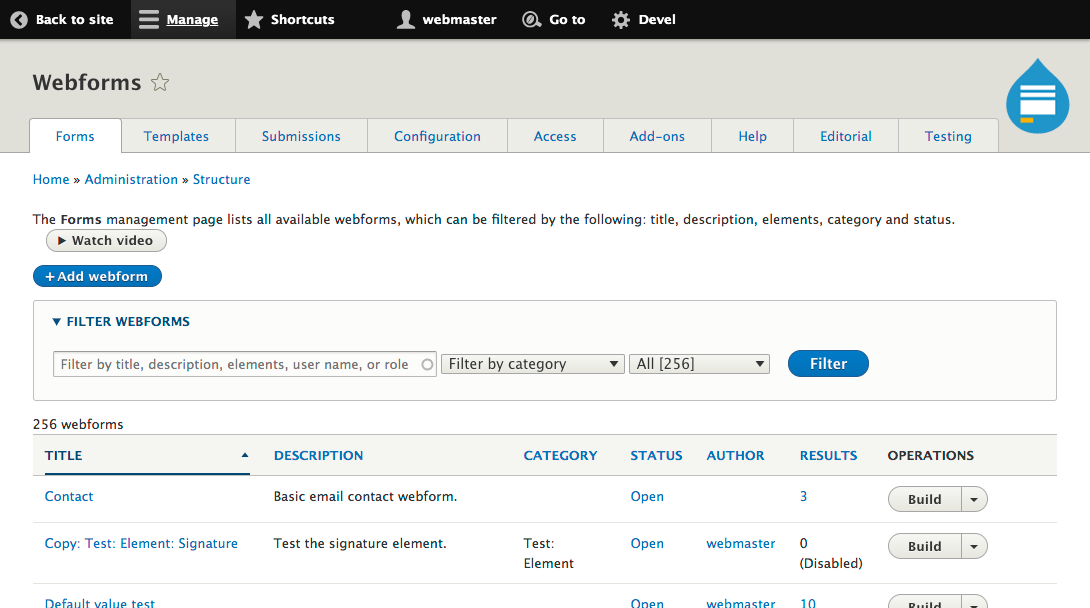Open the Contact webform link
This screenshot has width=1090, height=608.
(x=68, y=496)
